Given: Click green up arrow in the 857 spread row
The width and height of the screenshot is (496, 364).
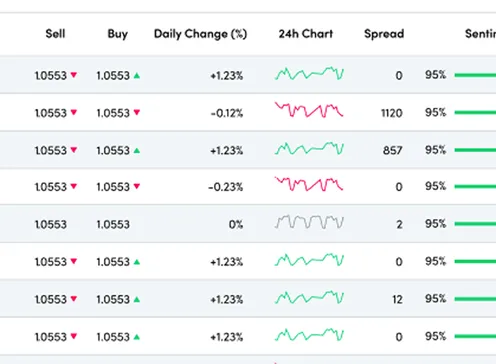Looking at the screenshot, I should pos(137,151).
